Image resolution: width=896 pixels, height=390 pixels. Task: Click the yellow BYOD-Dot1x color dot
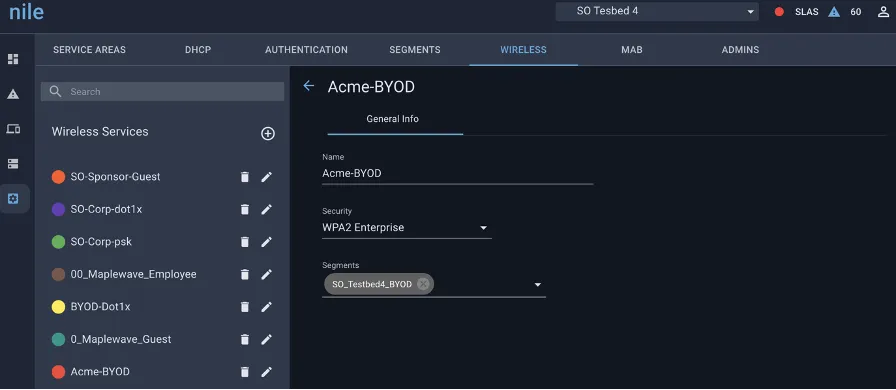(x=58, y=307)
